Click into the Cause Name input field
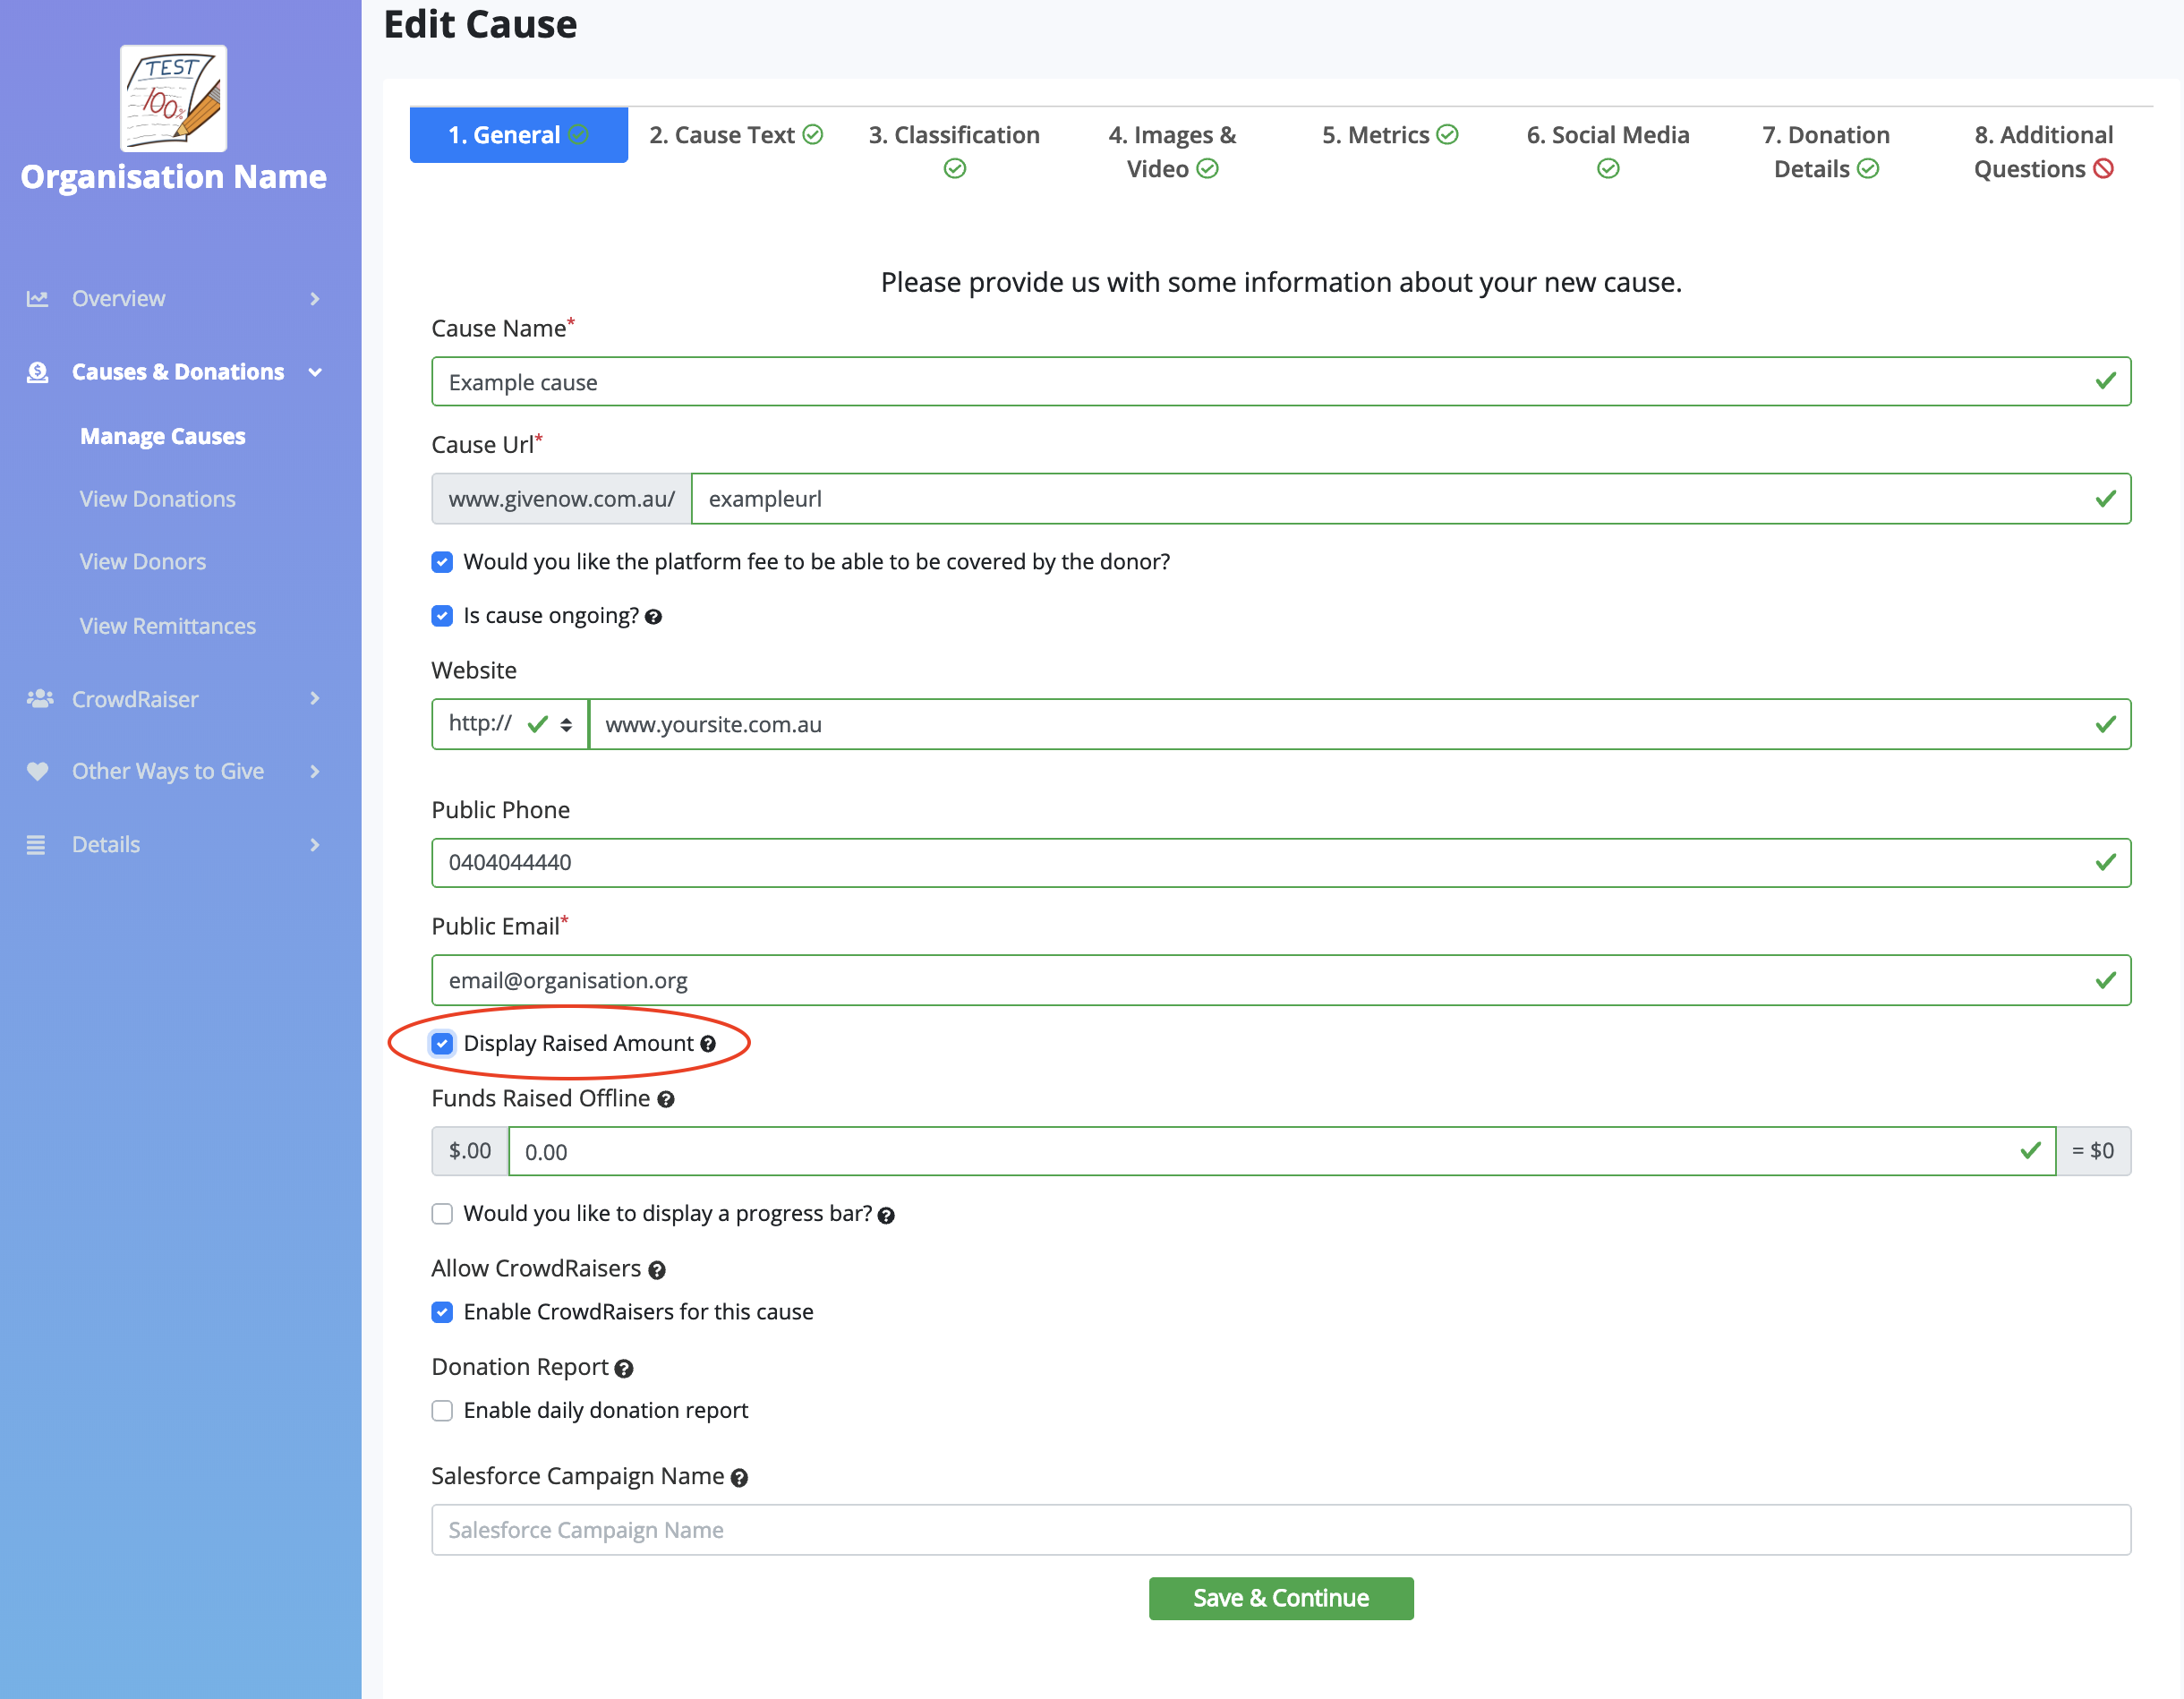Image resolution: width=2184 pixels, height=1699 pixels. [x=1281, y=381]
